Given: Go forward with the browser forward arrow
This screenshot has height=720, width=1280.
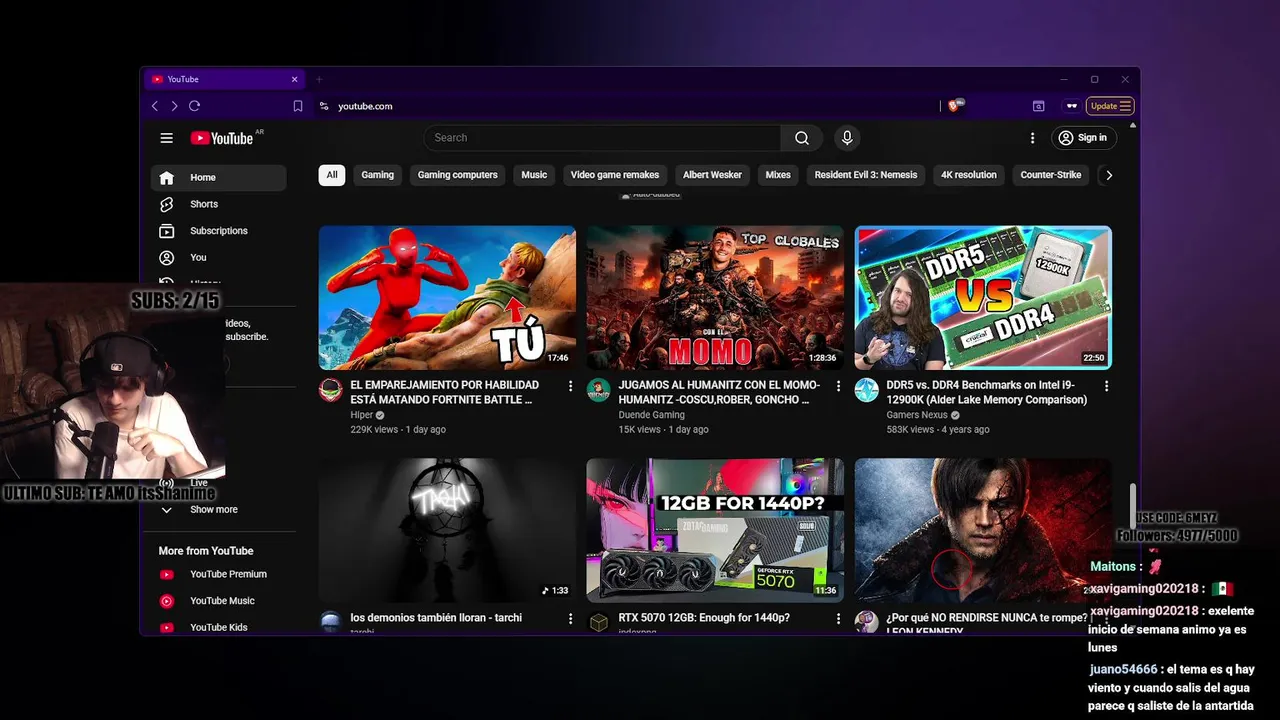Looking at the screenshot, I should 174,106.
